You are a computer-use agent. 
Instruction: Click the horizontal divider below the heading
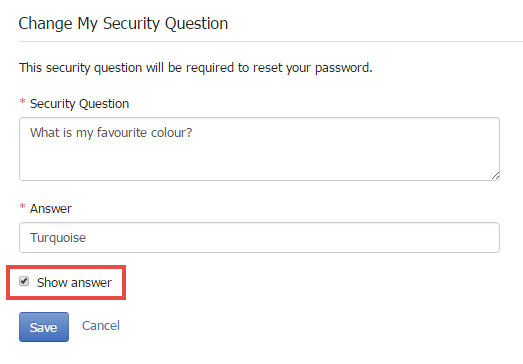(271, 42)
